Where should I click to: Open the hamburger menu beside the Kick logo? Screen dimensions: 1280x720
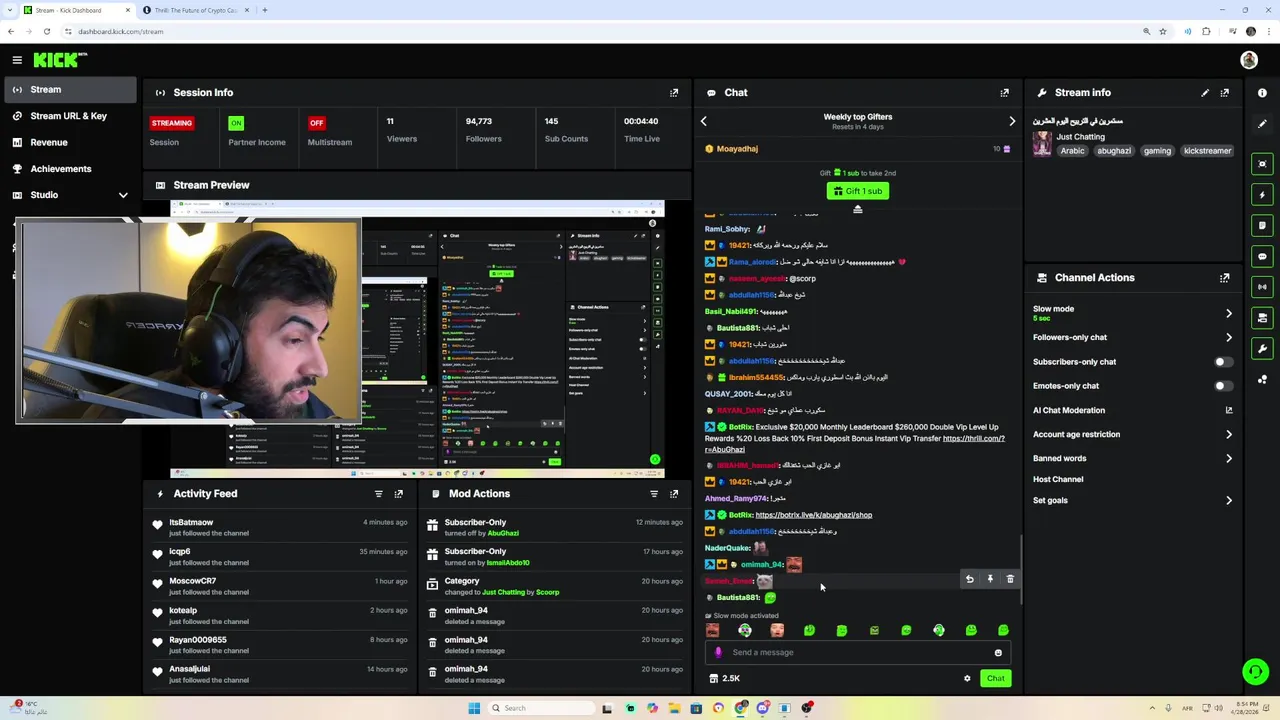pos(17,60)
